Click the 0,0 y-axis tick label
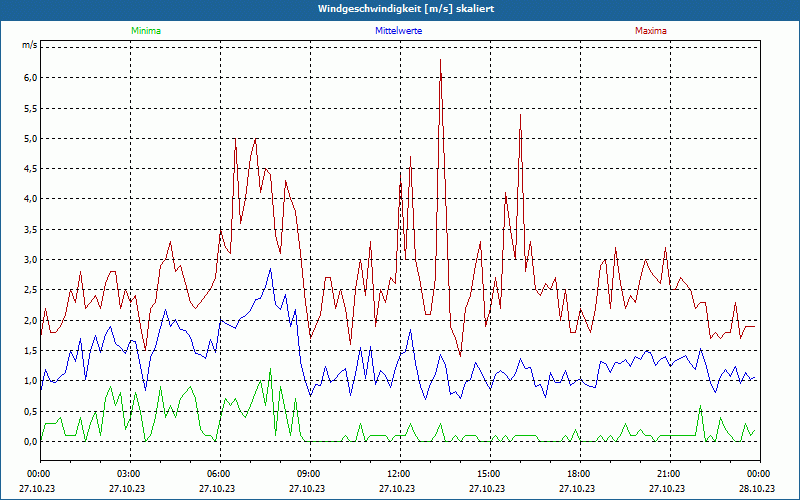Viewport: 800px width, 500px height. click(x=30, y=441)
